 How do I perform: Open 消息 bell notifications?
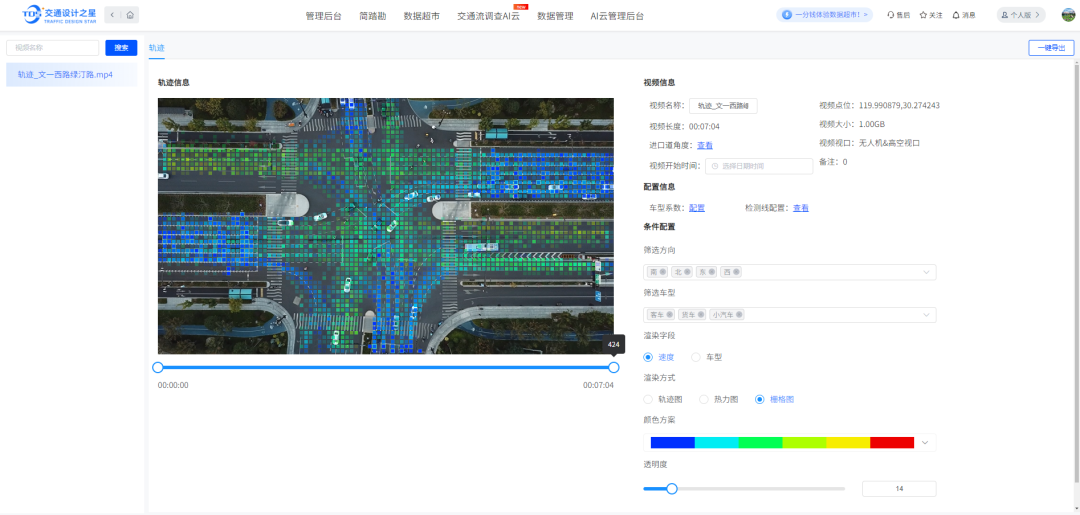(956, 14)
